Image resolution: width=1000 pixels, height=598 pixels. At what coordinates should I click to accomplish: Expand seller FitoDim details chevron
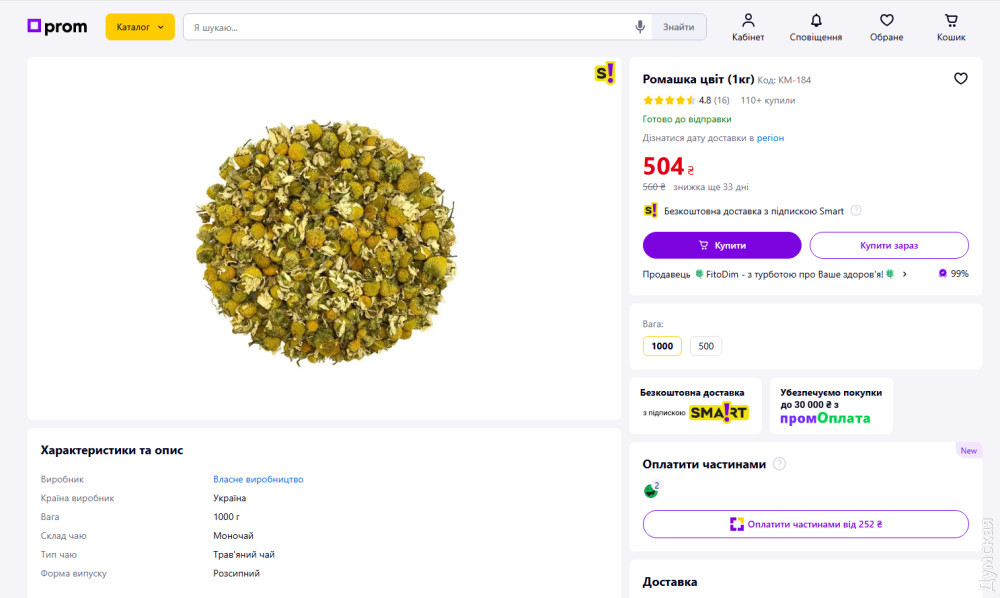pos(905,274)
